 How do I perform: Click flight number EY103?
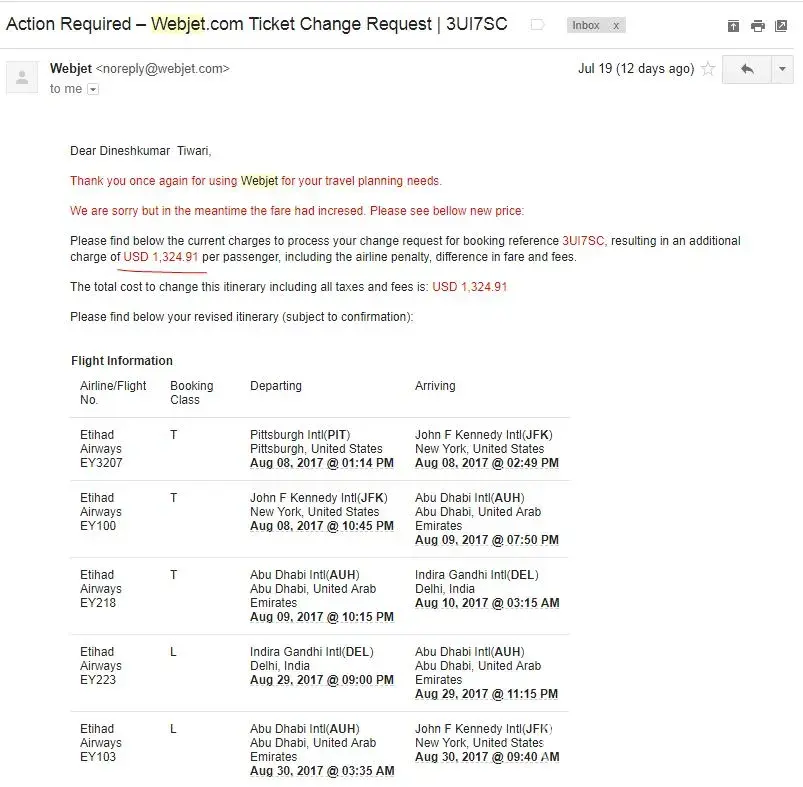pyautogui.click(x=98, y=757)
